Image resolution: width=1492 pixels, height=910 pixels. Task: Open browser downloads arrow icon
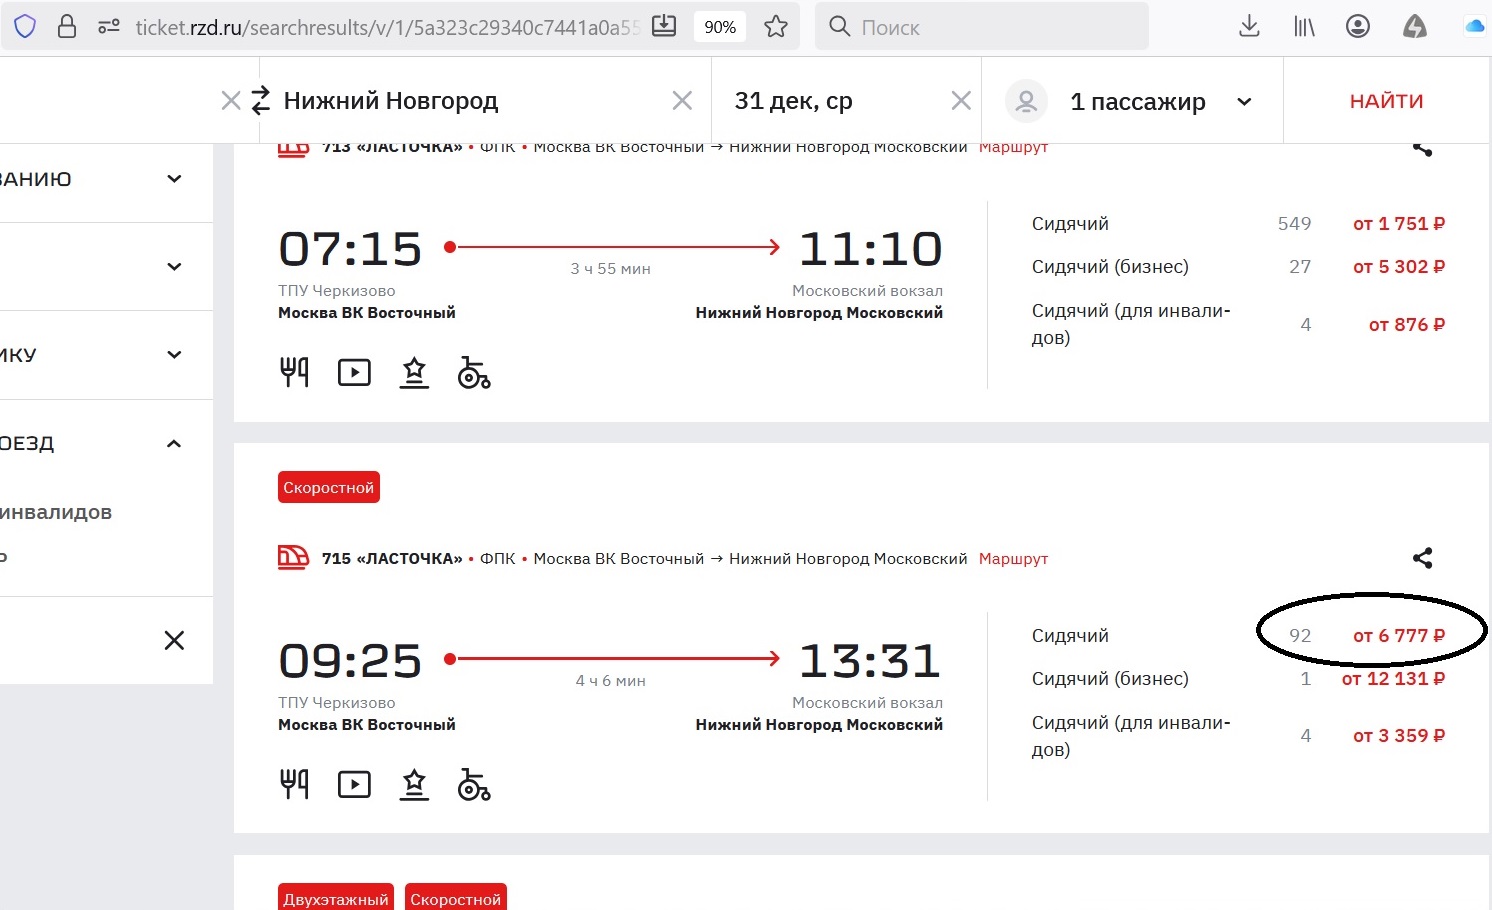coord(1249,27)
